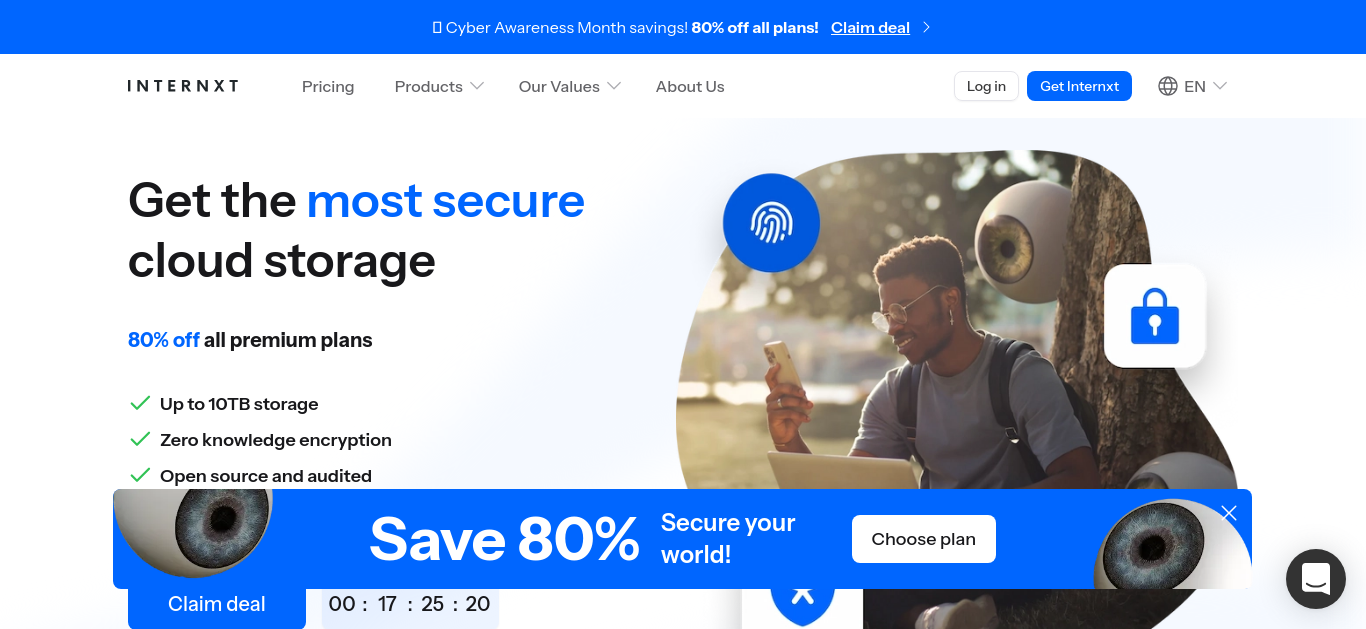Click the arrow next to Claim deal
The image size is (1366, 629).
coord(926,28)
